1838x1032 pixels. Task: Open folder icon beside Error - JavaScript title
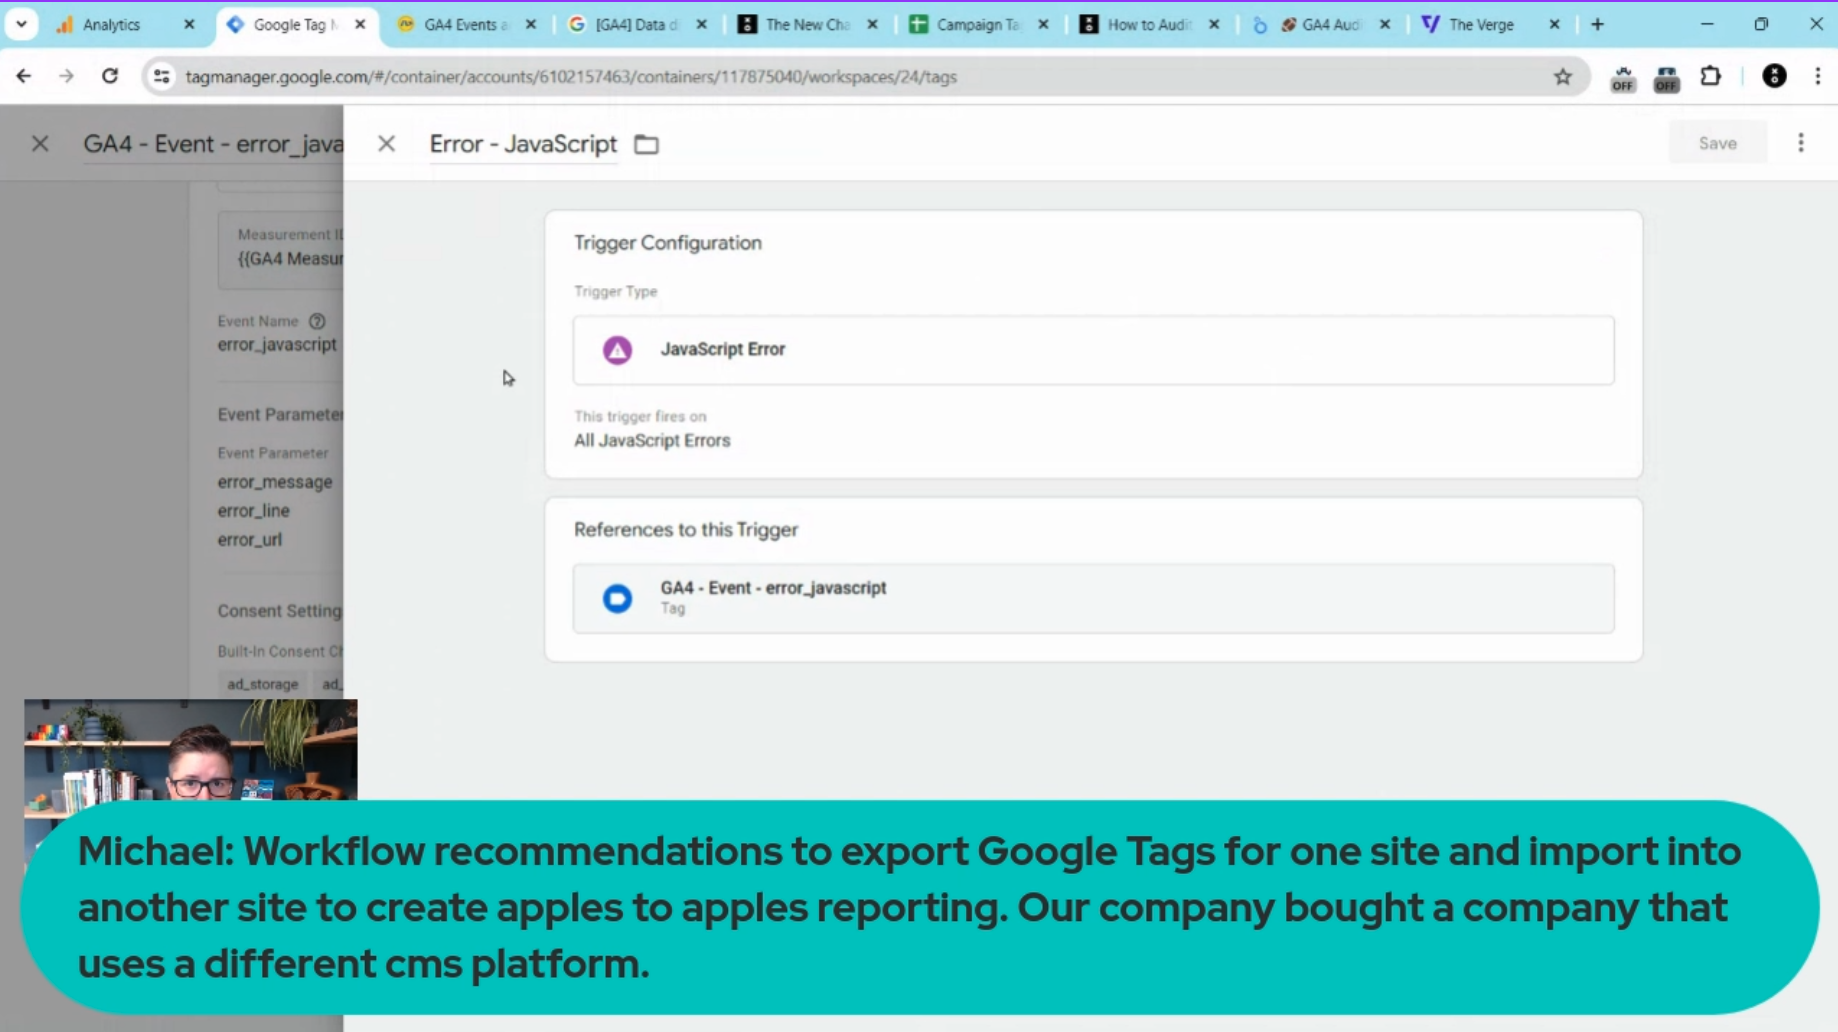tap(646, 144)
